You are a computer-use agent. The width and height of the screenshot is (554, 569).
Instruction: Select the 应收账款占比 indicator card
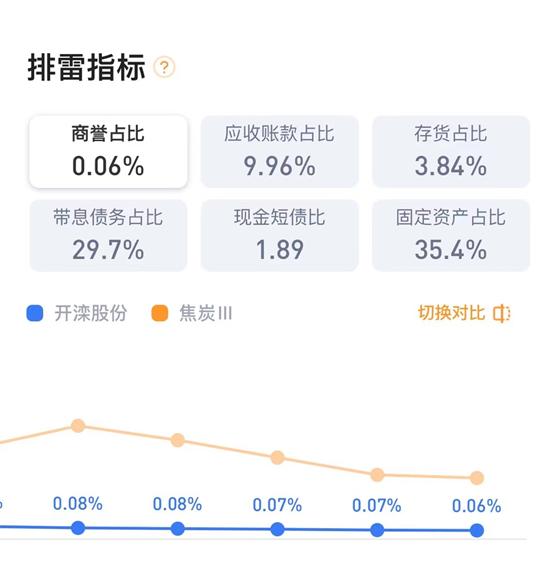coord(279,152)
